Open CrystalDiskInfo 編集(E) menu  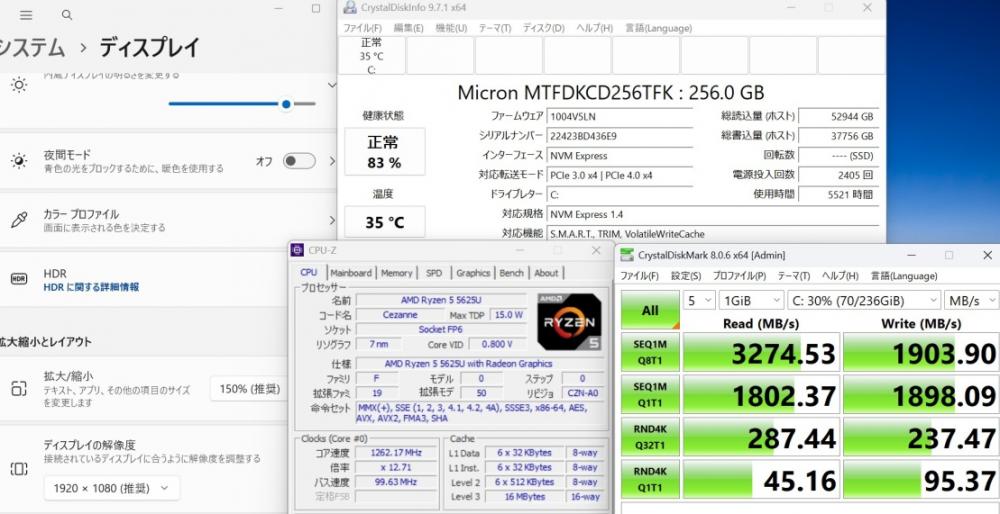(408, 28)
